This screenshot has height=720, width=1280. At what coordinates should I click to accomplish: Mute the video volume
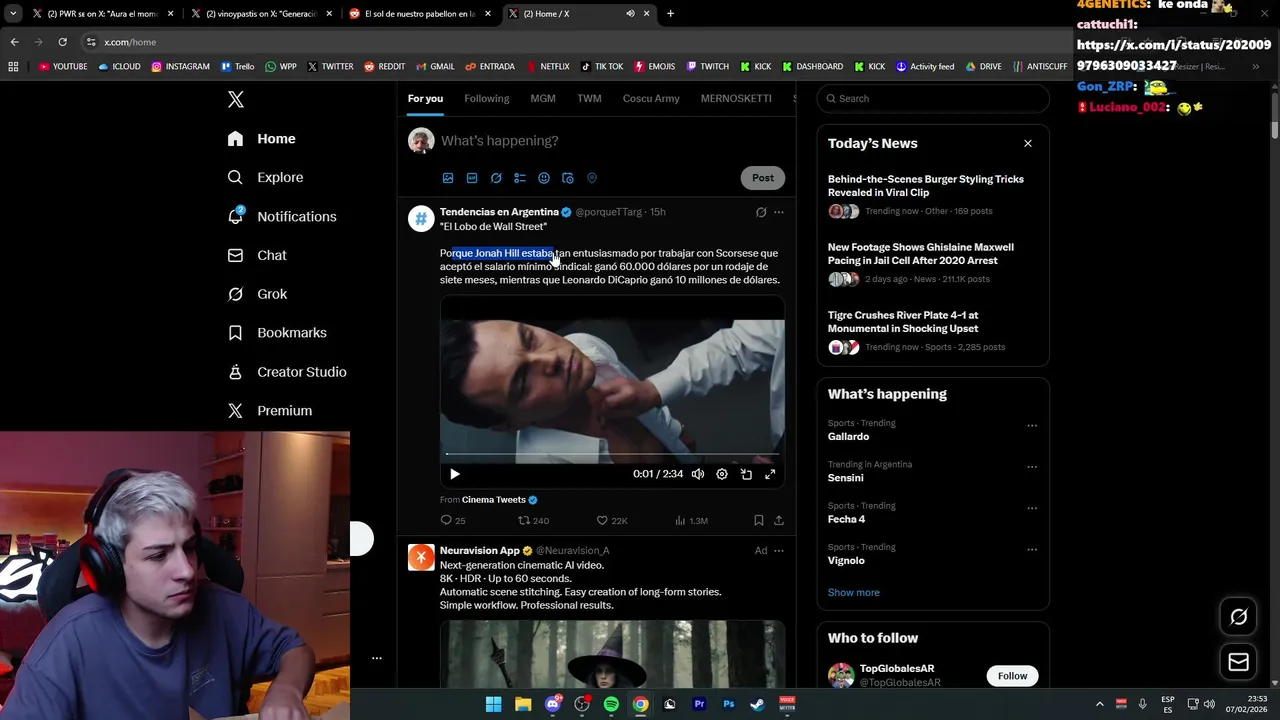click(698, 474)
